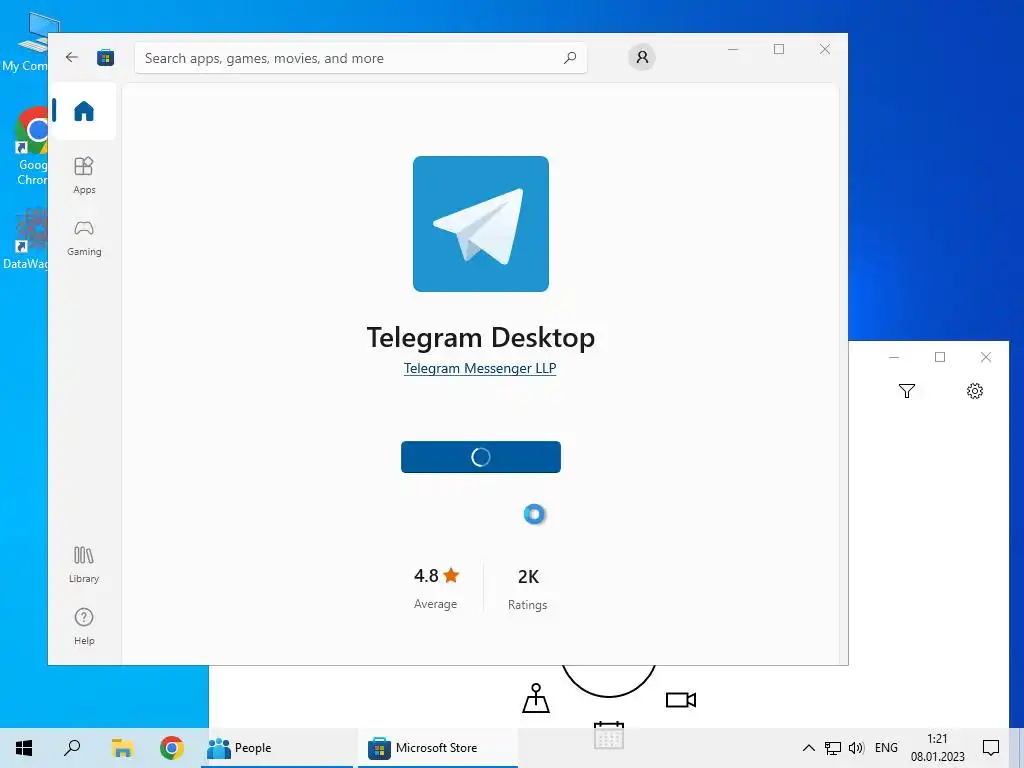Open the user account profile icon
The image size is (1024, 768).
coord(642,57)
